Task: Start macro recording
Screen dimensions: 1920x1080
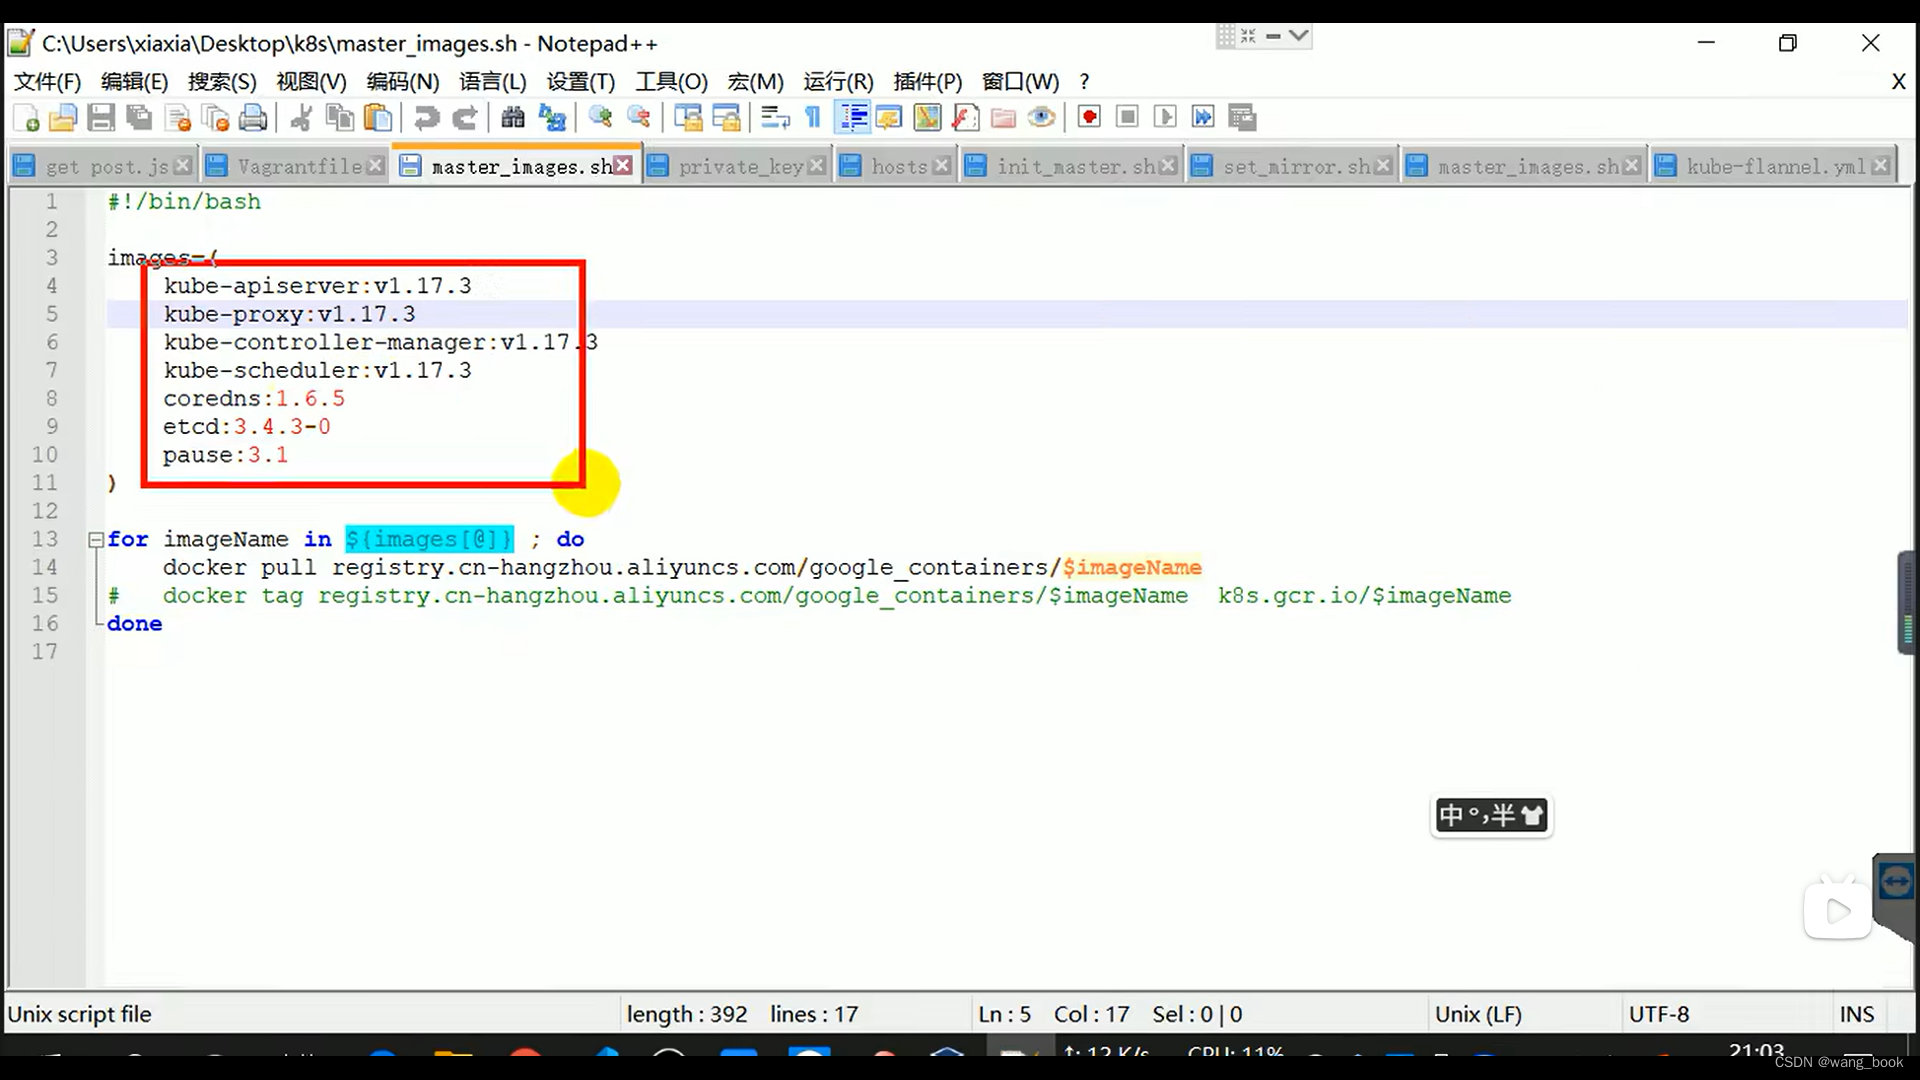Action: pos(1090,118)
